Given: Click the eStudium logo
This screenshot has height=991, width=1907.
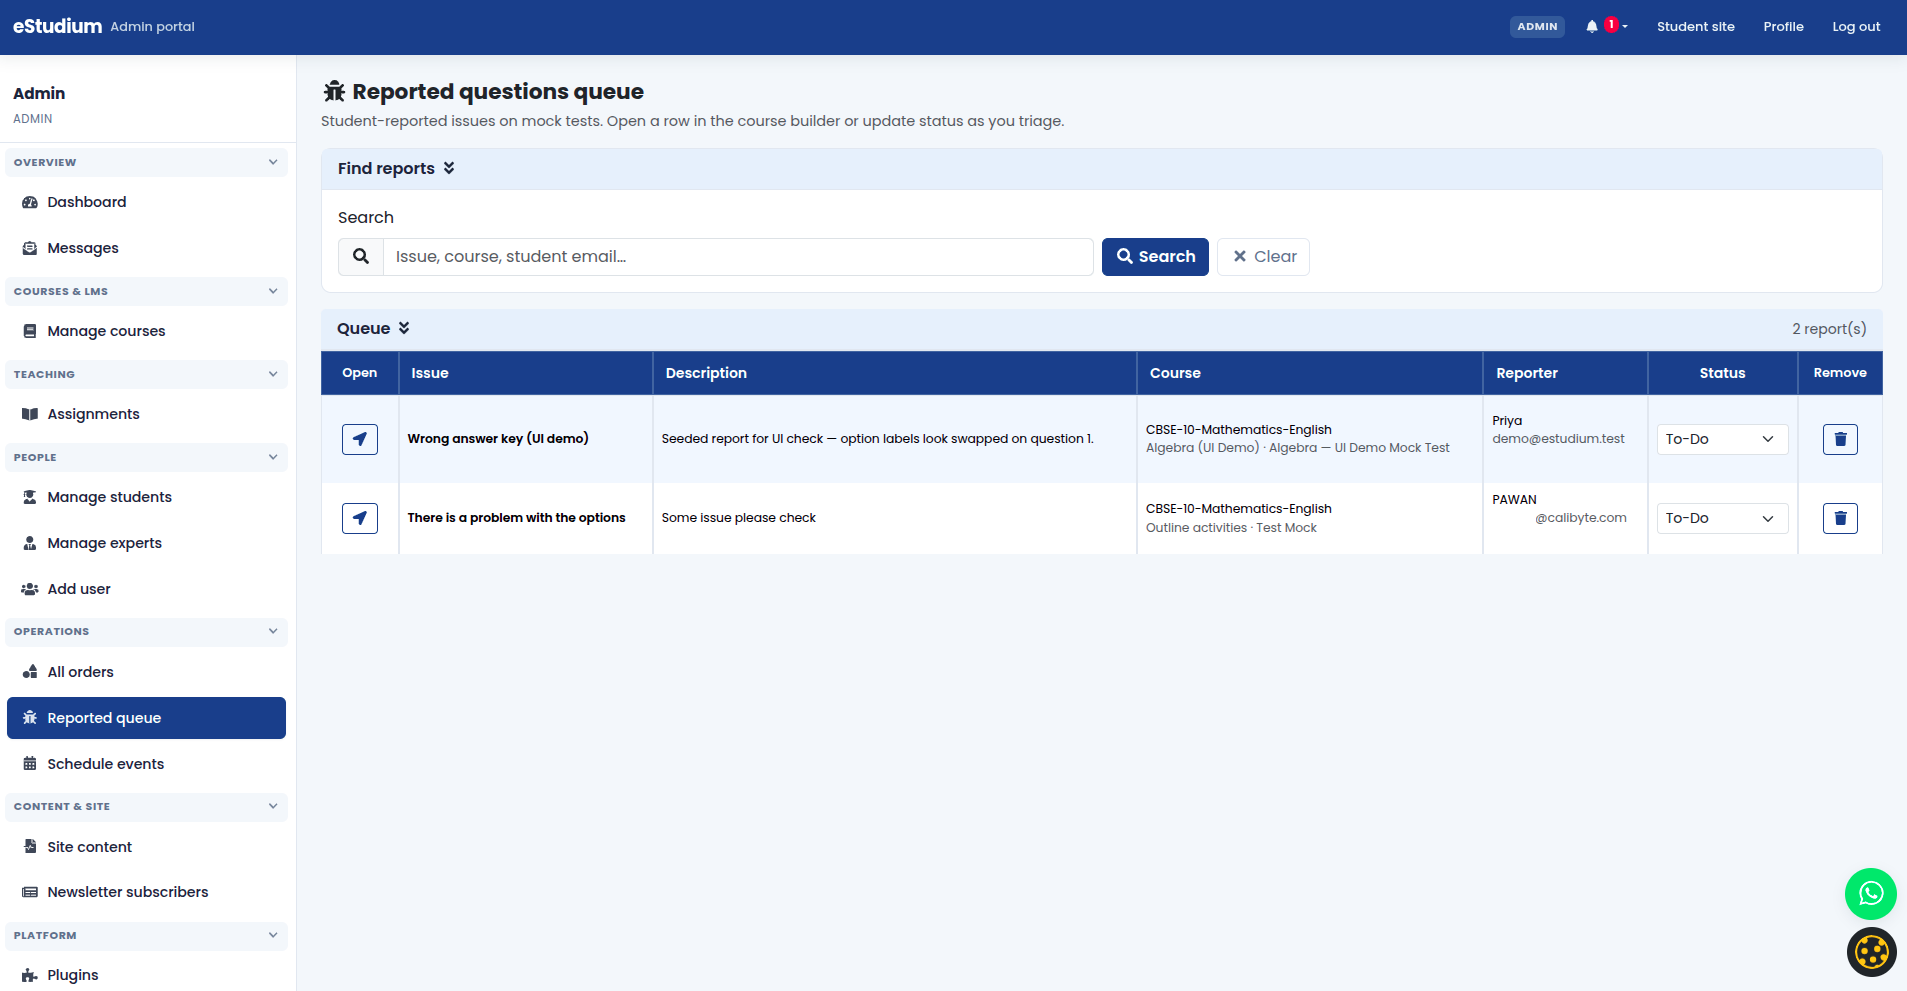Looking at the screenshot, I should coord(57,26).
